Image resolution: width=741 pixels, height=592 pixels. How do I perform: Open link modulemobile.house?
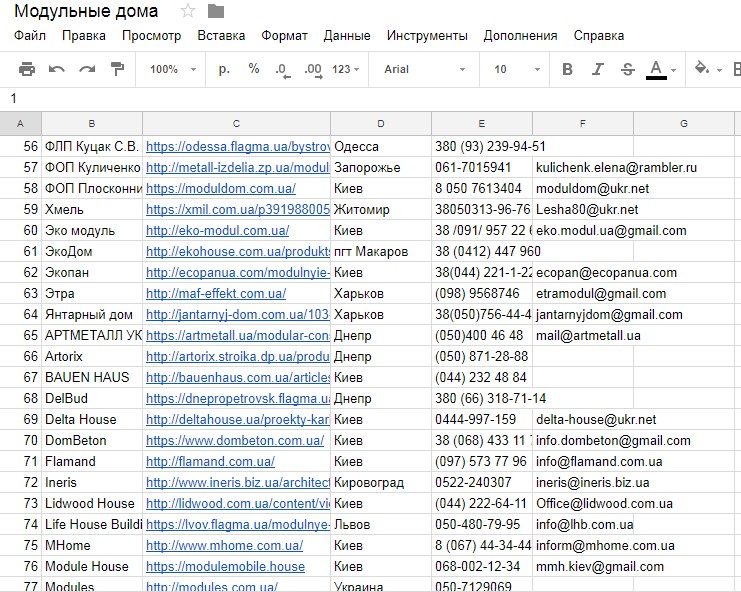(225, 566)
